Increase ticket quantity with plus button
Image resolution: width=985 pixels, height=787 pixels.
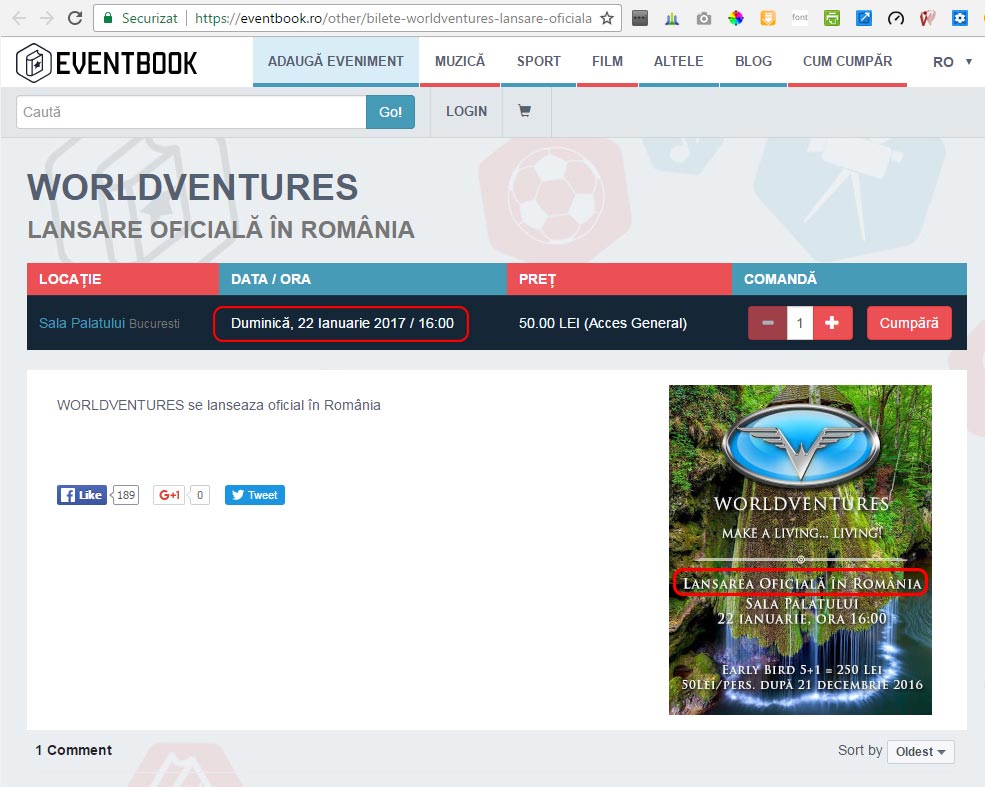point(832,323)
